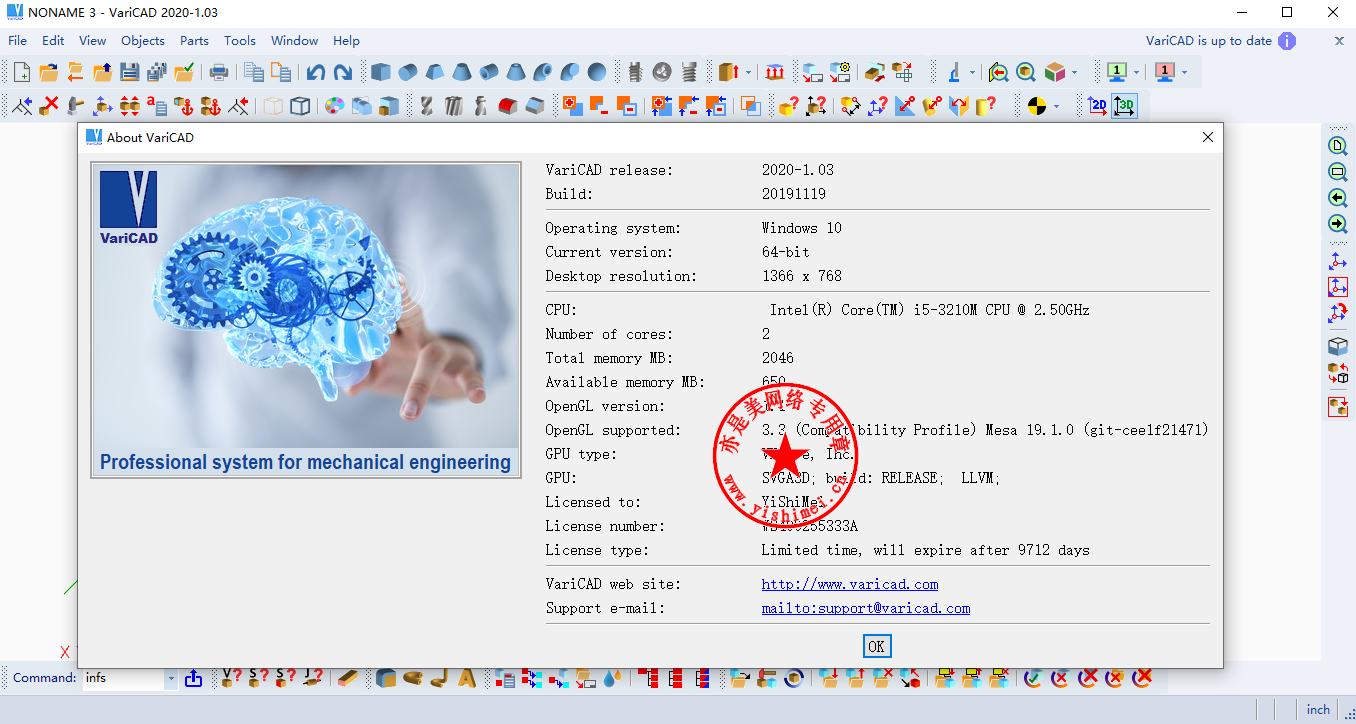The image size is (1356, 724).
Task: Insert a cone solid
Action: [462, 72]
